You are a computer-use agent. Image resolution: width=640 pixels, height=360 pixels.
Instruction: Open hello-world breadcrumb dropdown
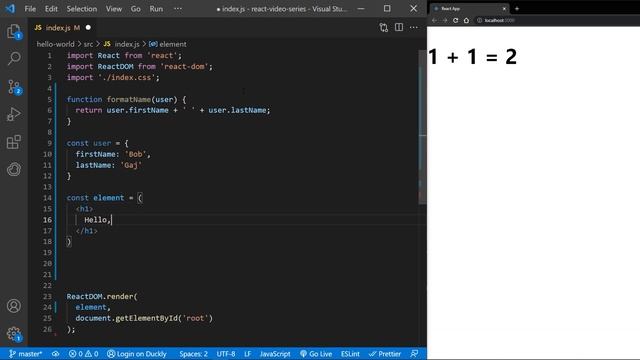[56, 44]
